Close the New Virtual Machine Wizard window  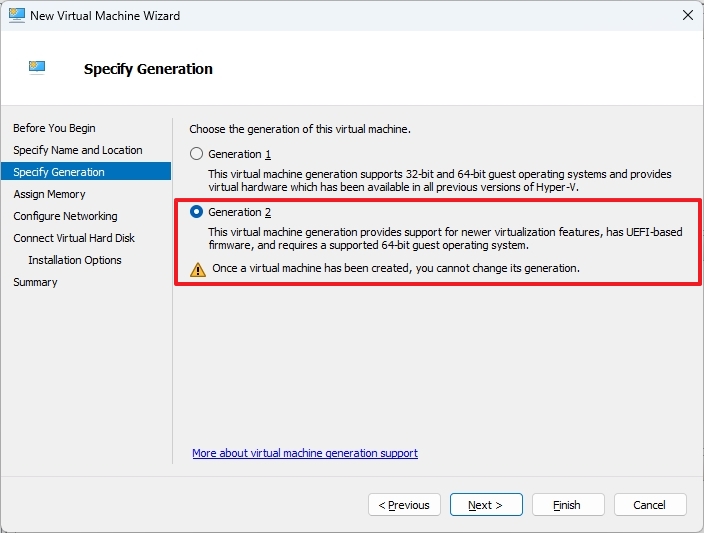point(687,16)
